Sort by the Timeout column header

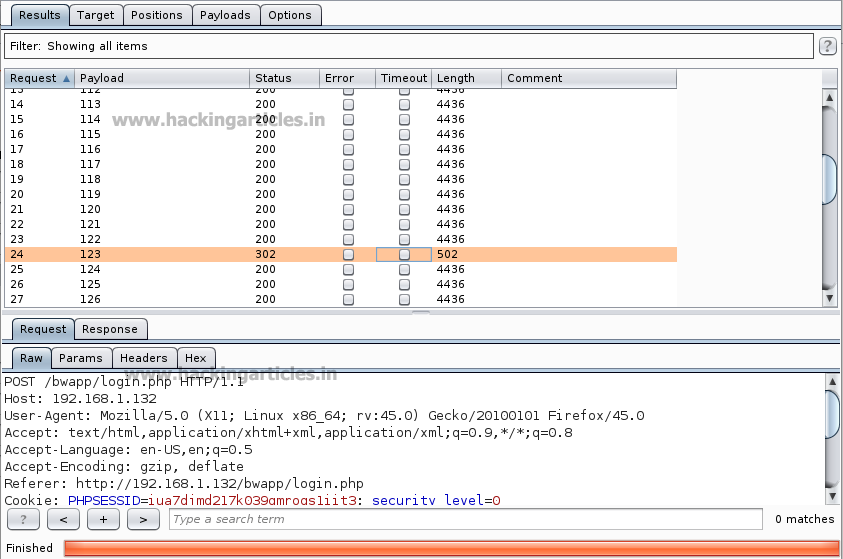(x=403, y=78)
